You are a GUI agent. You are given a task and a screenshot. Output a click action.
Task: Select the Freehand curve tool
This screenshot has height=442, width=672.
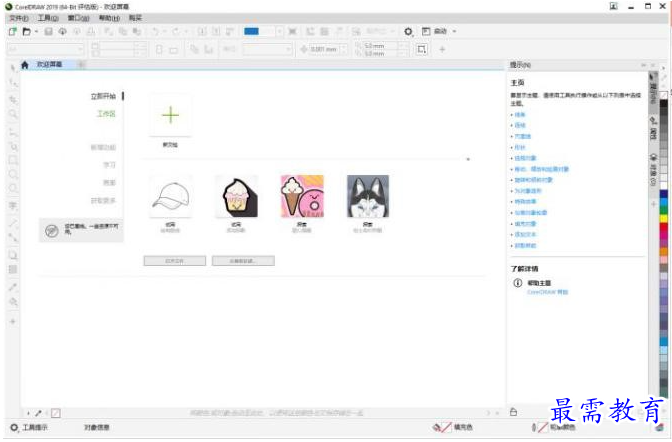(x=13, y=132)
